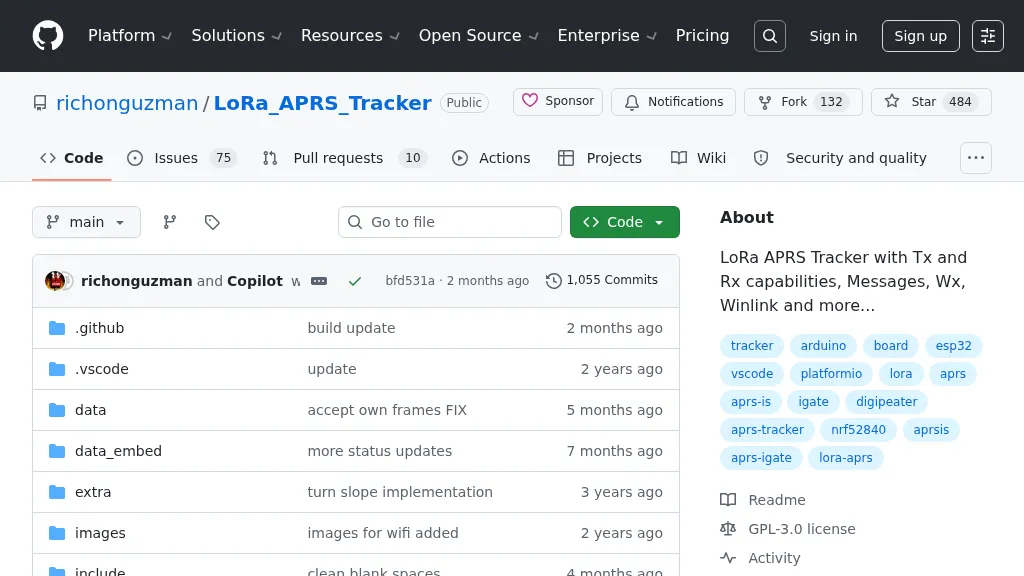The width and height of the screenshot is (1024, 576).
Task: Open the Wiki tab
Action: pyautogui.click(x=698, y=158)
